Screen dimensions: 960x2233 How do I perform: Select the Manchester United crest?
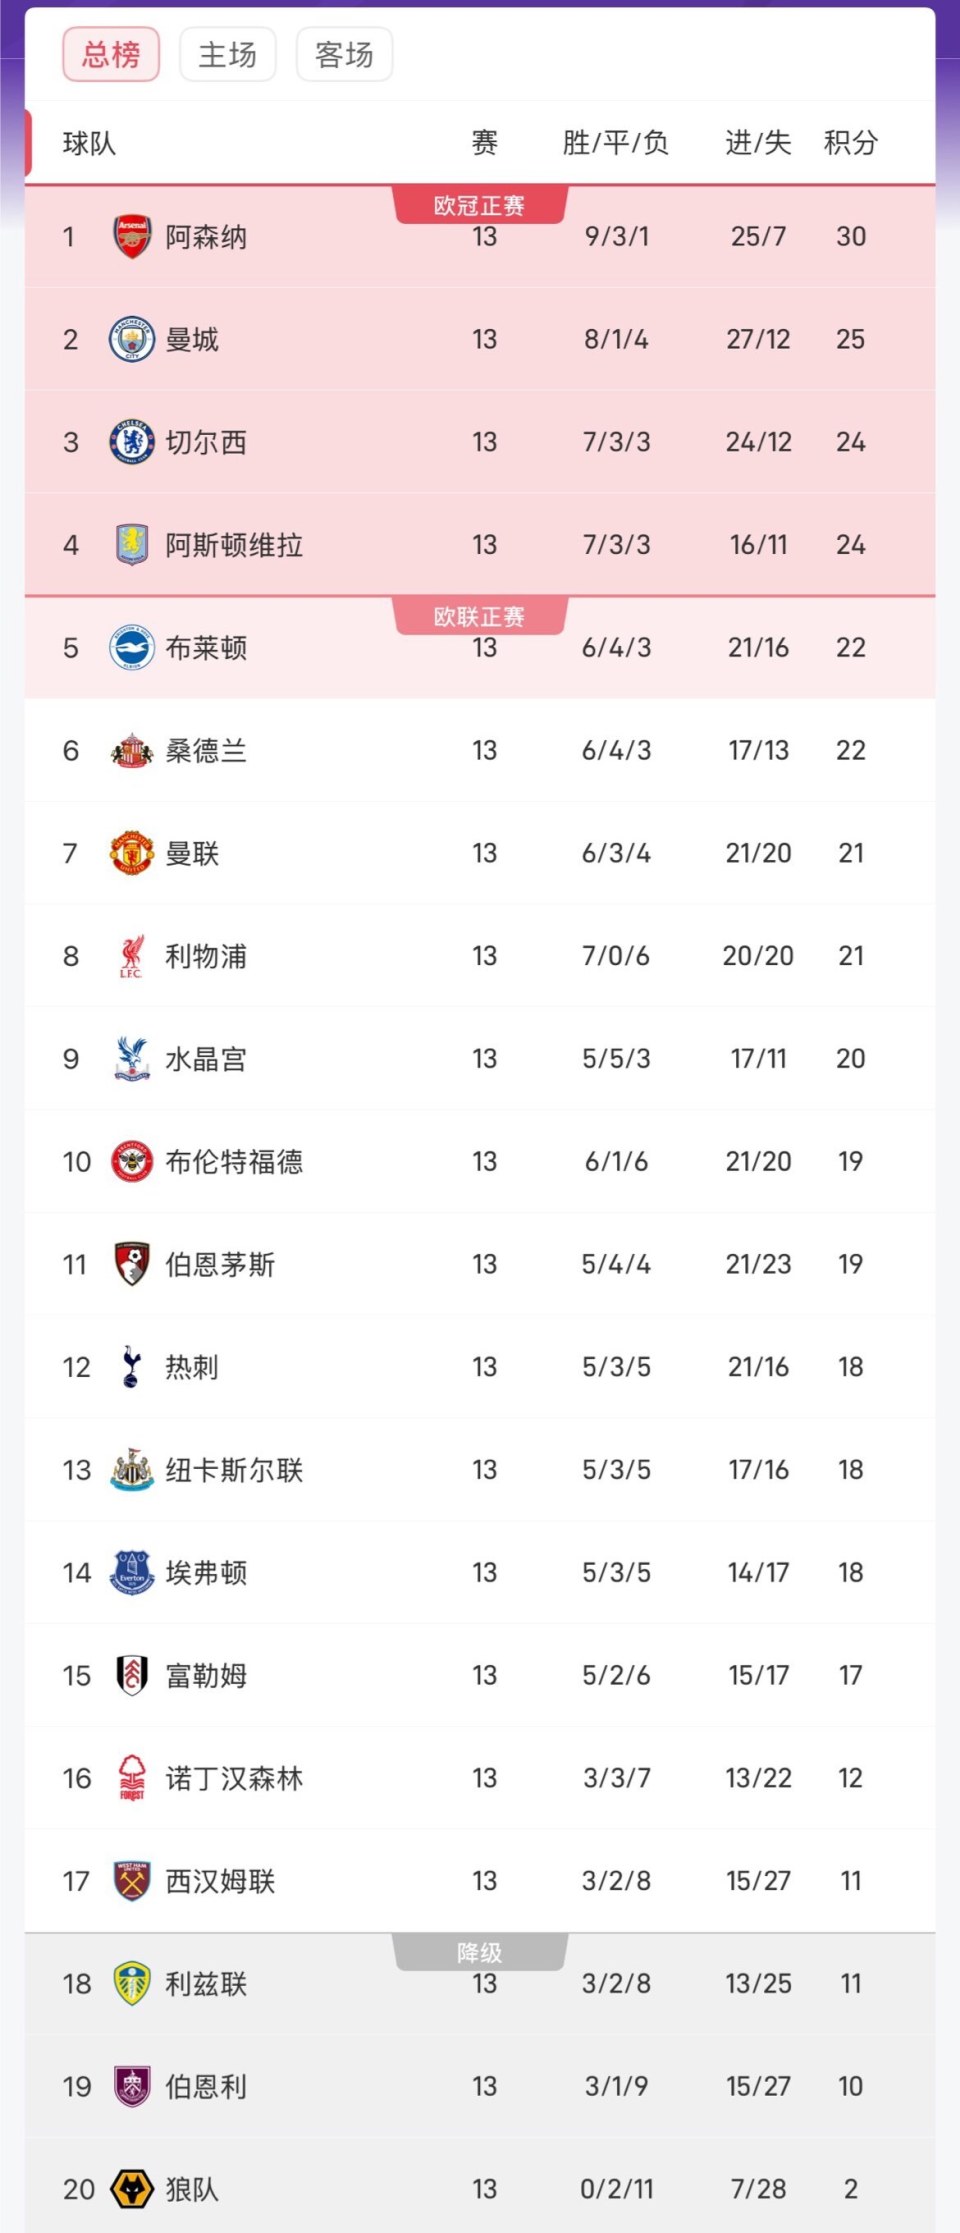132,853
